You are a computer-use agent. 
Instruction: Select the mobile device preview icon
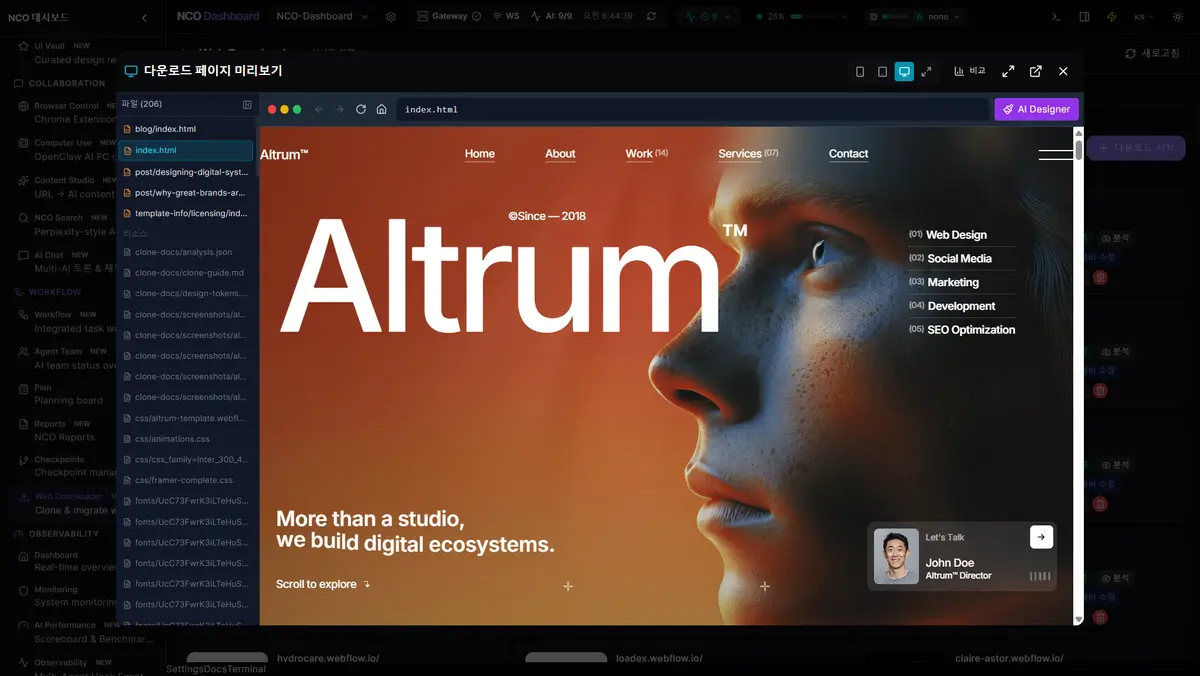tap(860, 71)
